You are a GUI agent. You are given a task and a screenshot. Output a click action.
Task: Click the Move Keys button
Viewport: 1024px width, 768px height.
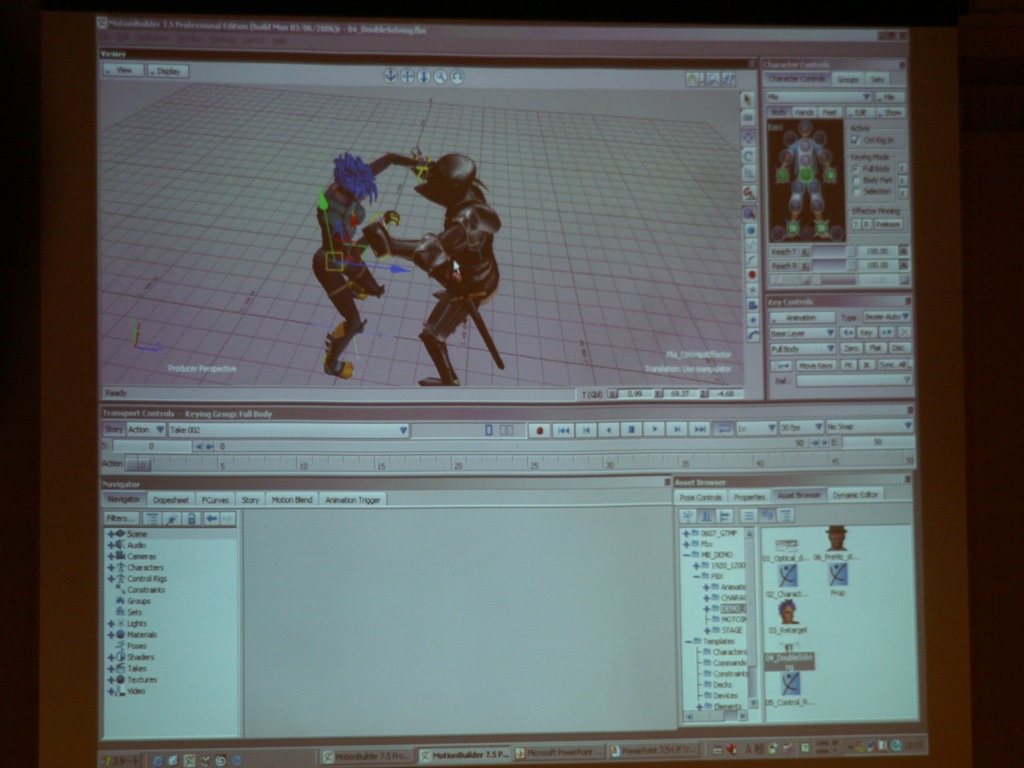click(x=815, y=365)
